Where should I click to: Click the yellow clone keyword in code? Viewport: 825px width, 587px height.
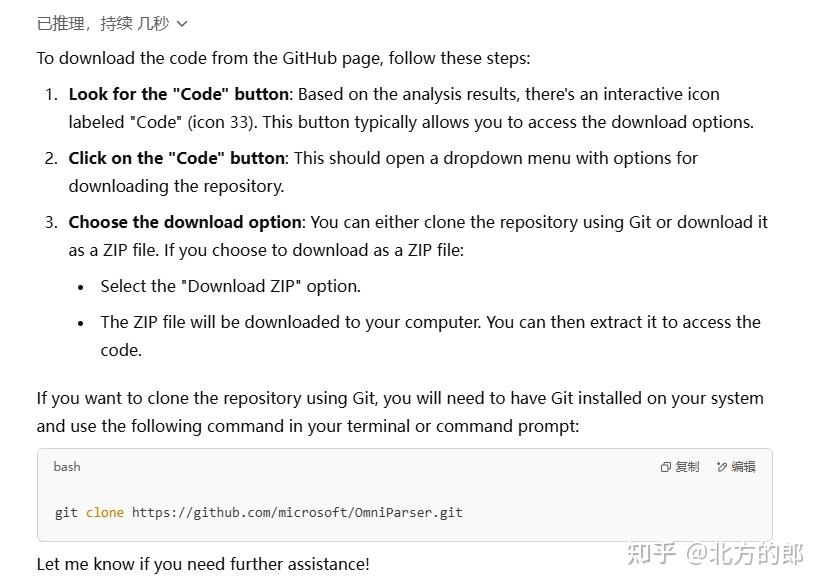[105, 513]
